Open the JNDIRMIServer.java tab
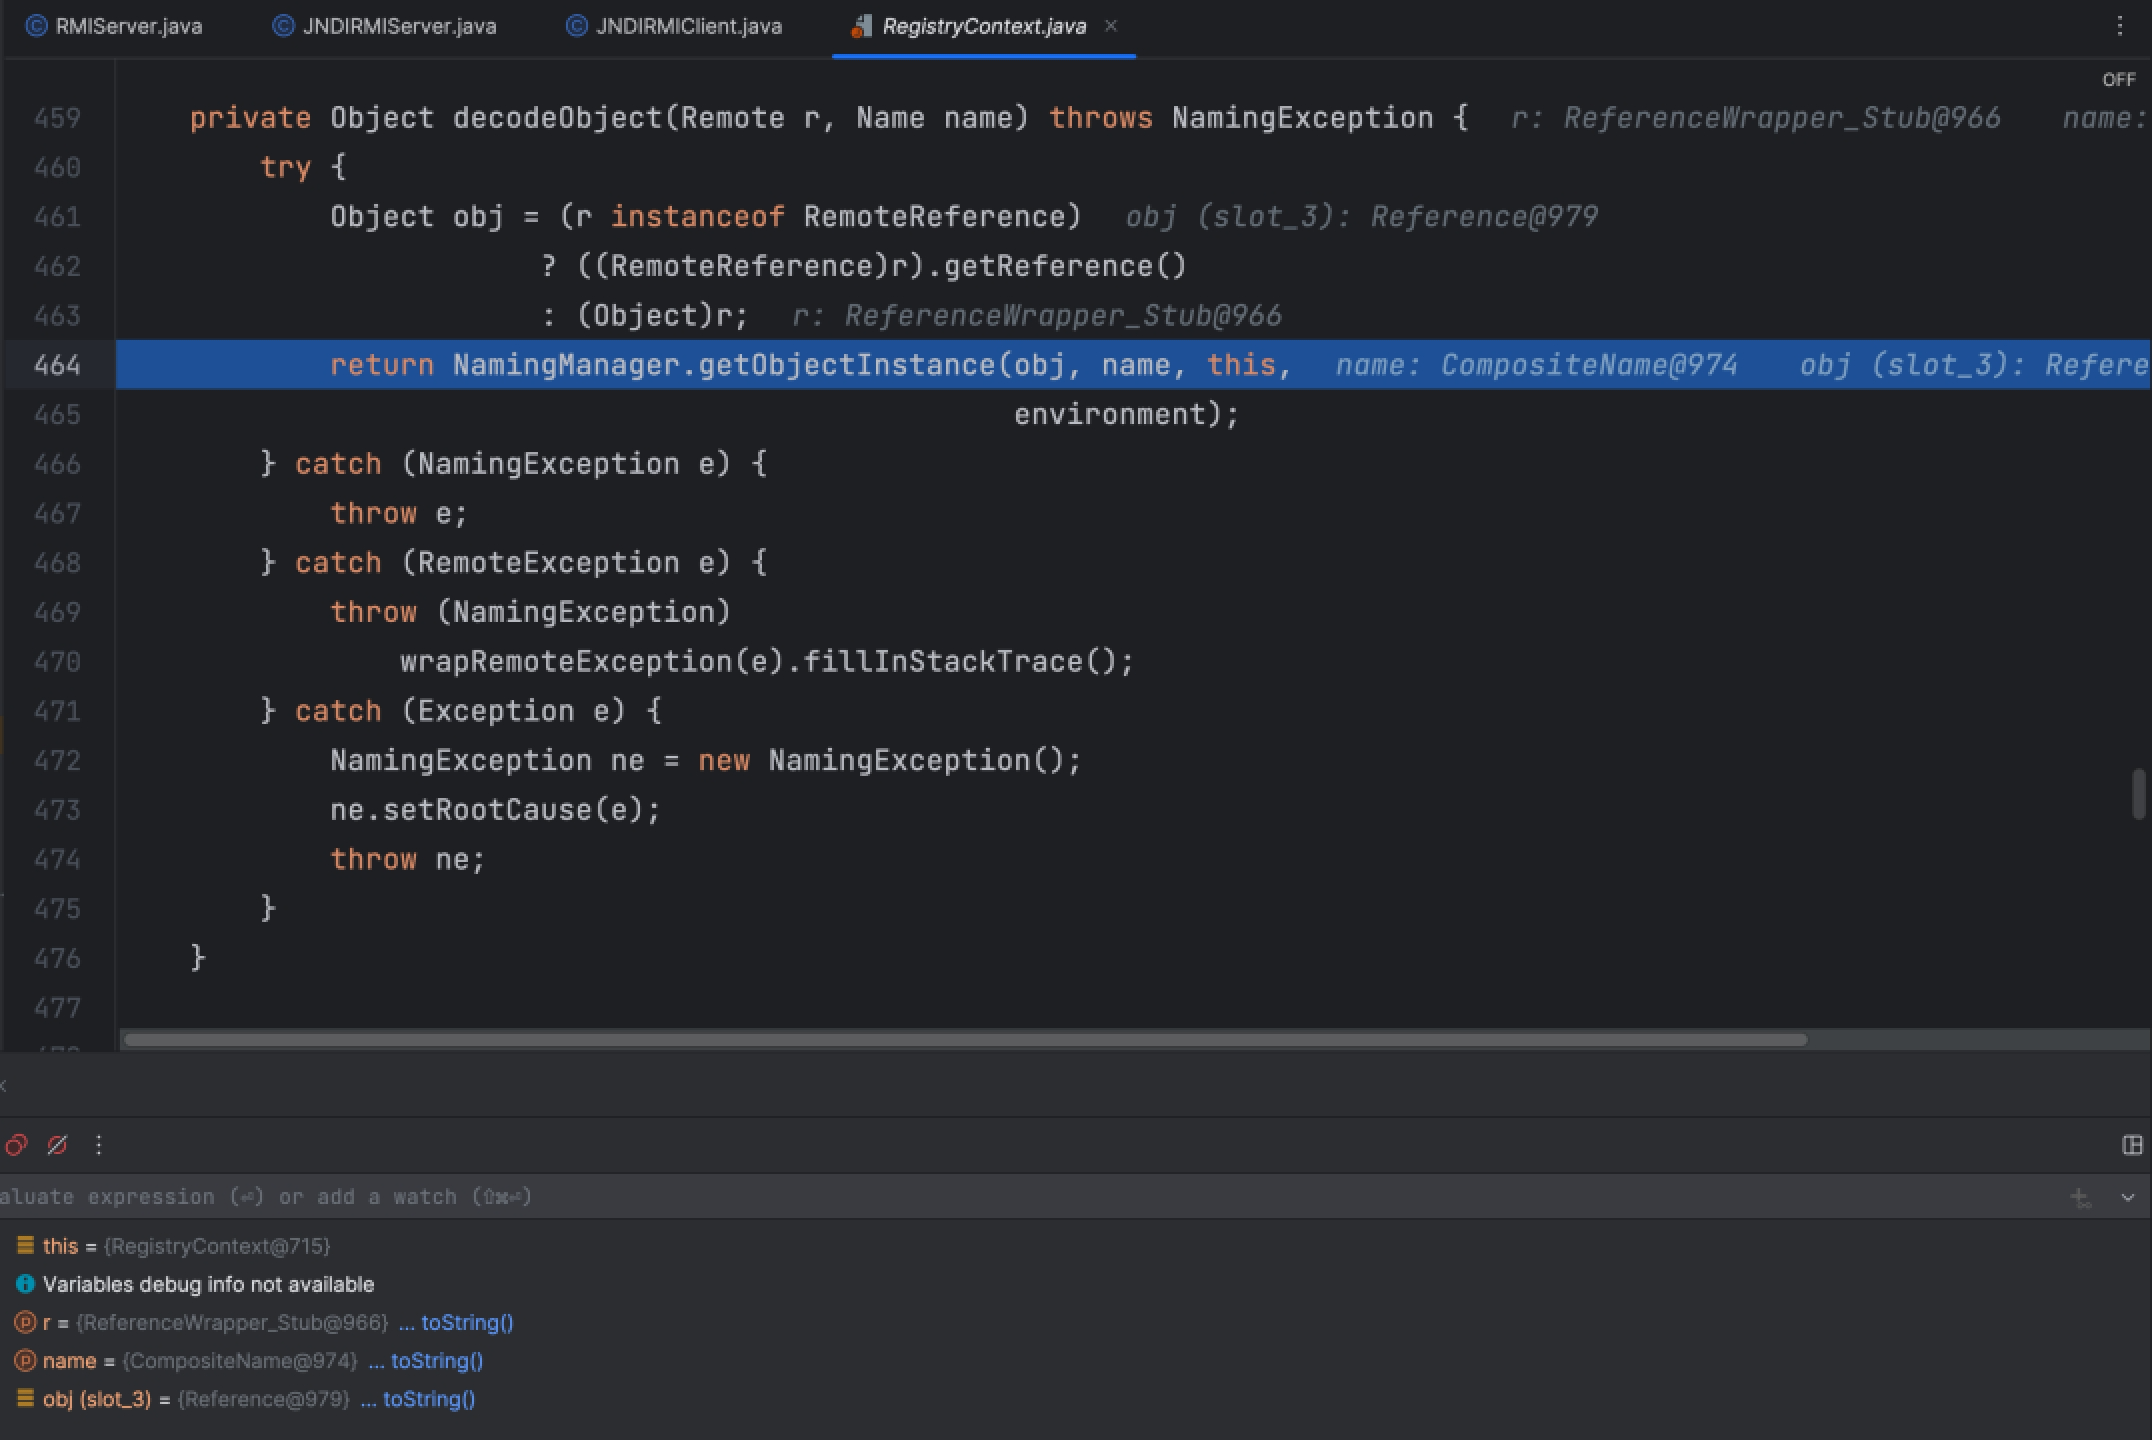Image resolution: width=2152 pixels, height=1440 pixels. (x=385, y=26)
